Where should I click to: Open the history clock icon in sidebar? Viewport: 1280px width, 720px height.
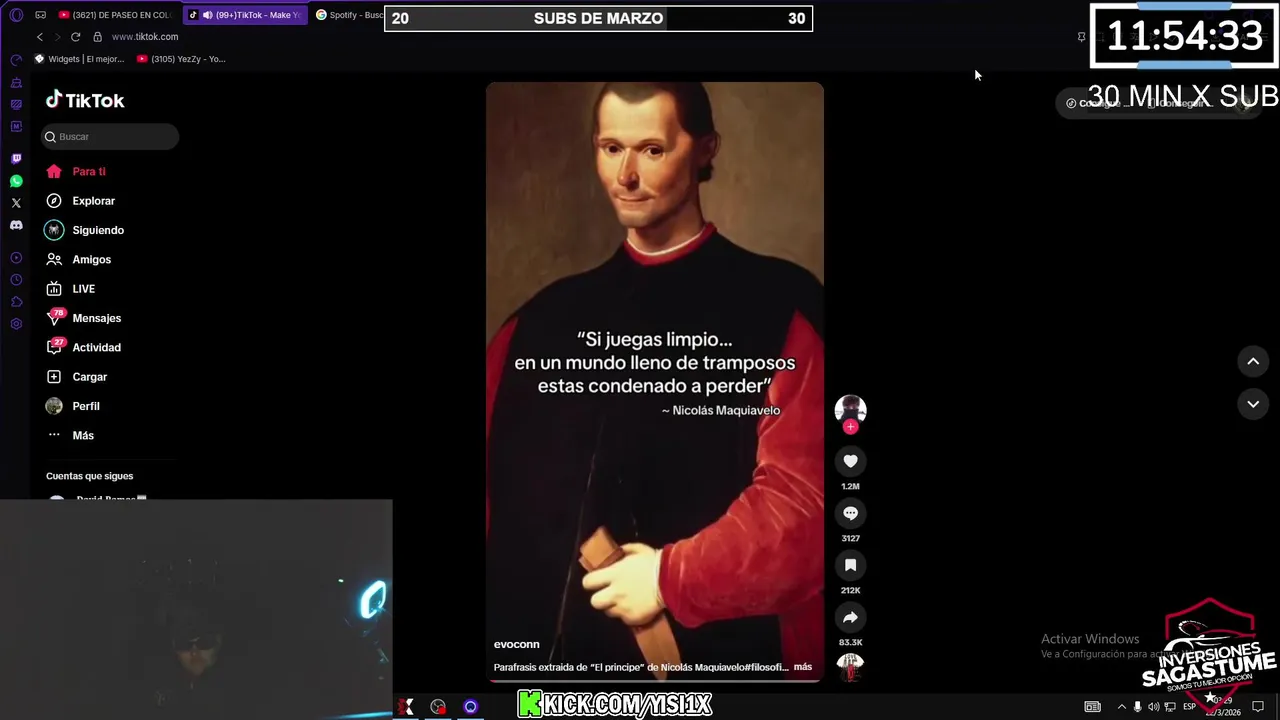(16, 280)
